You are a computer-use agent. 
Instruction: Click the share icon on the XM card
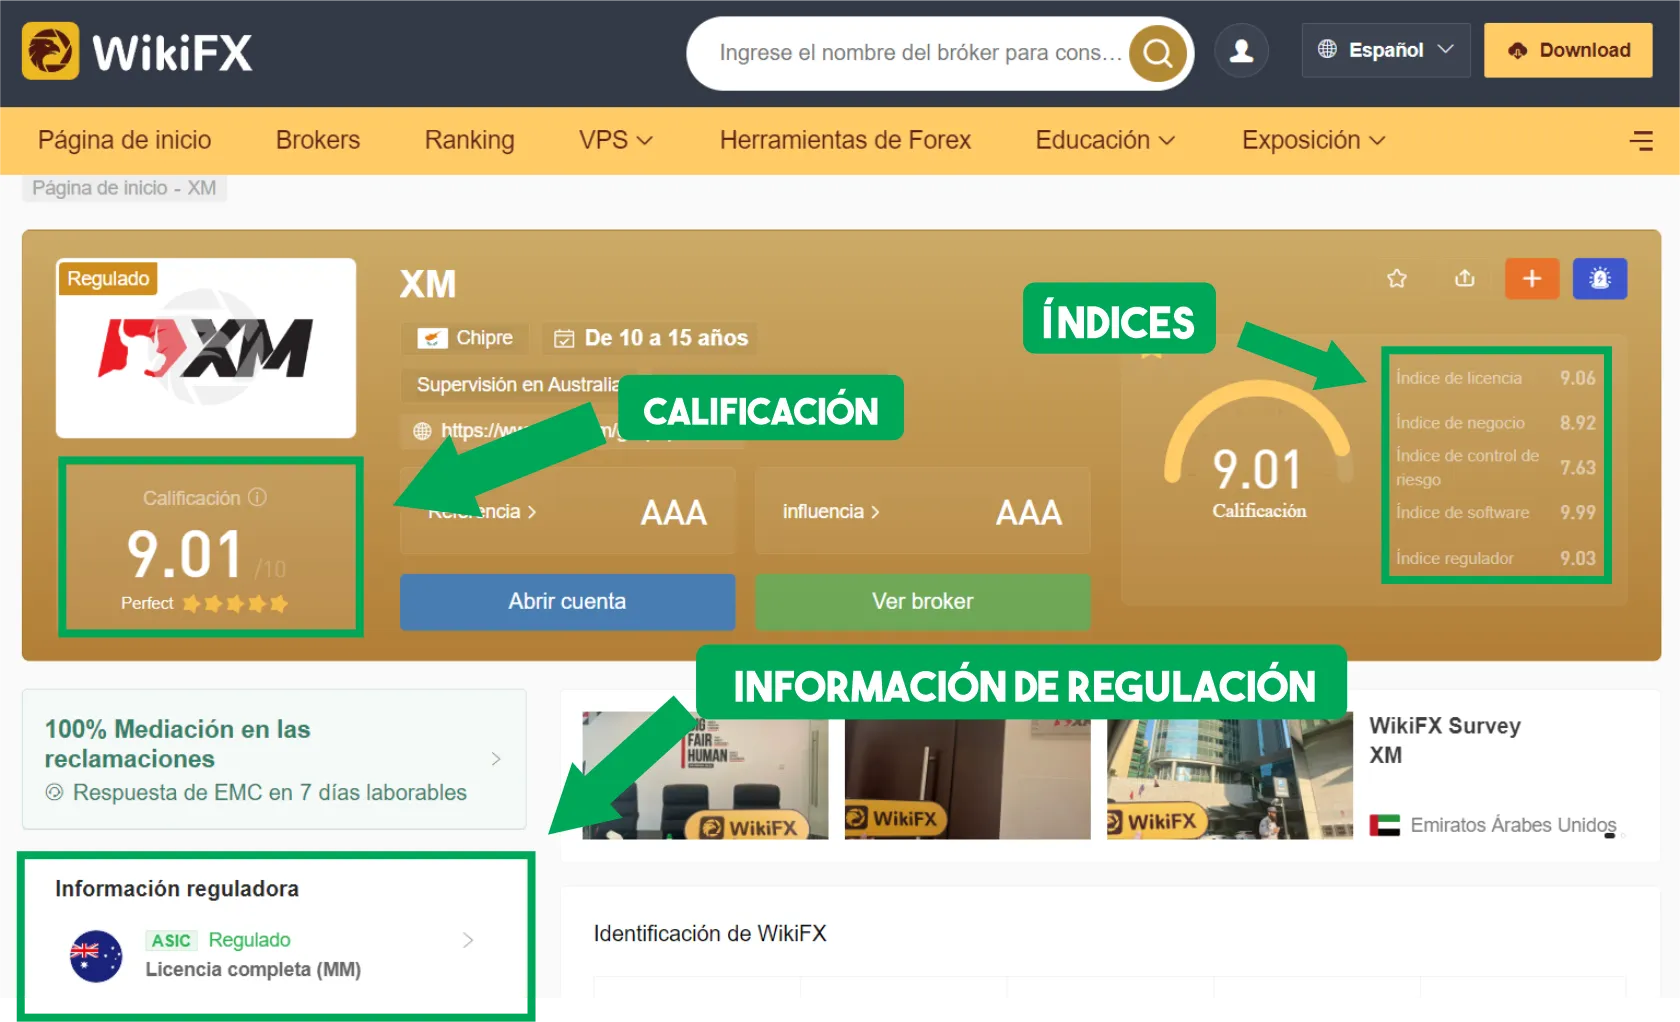(1465, 278)
